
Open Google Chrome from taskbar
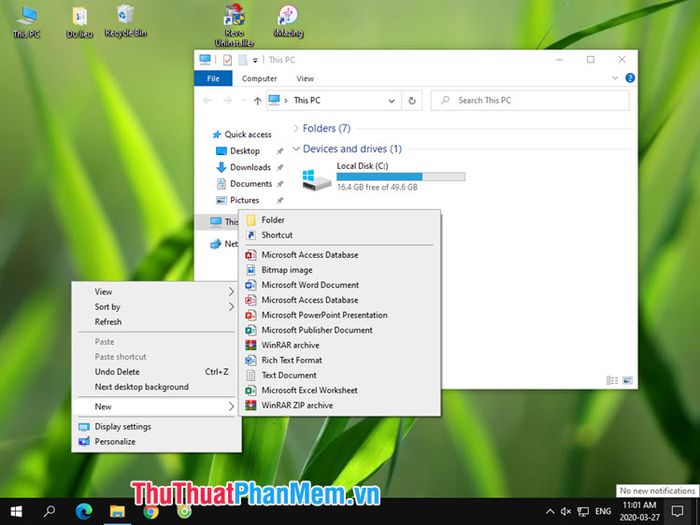point(150,511)
